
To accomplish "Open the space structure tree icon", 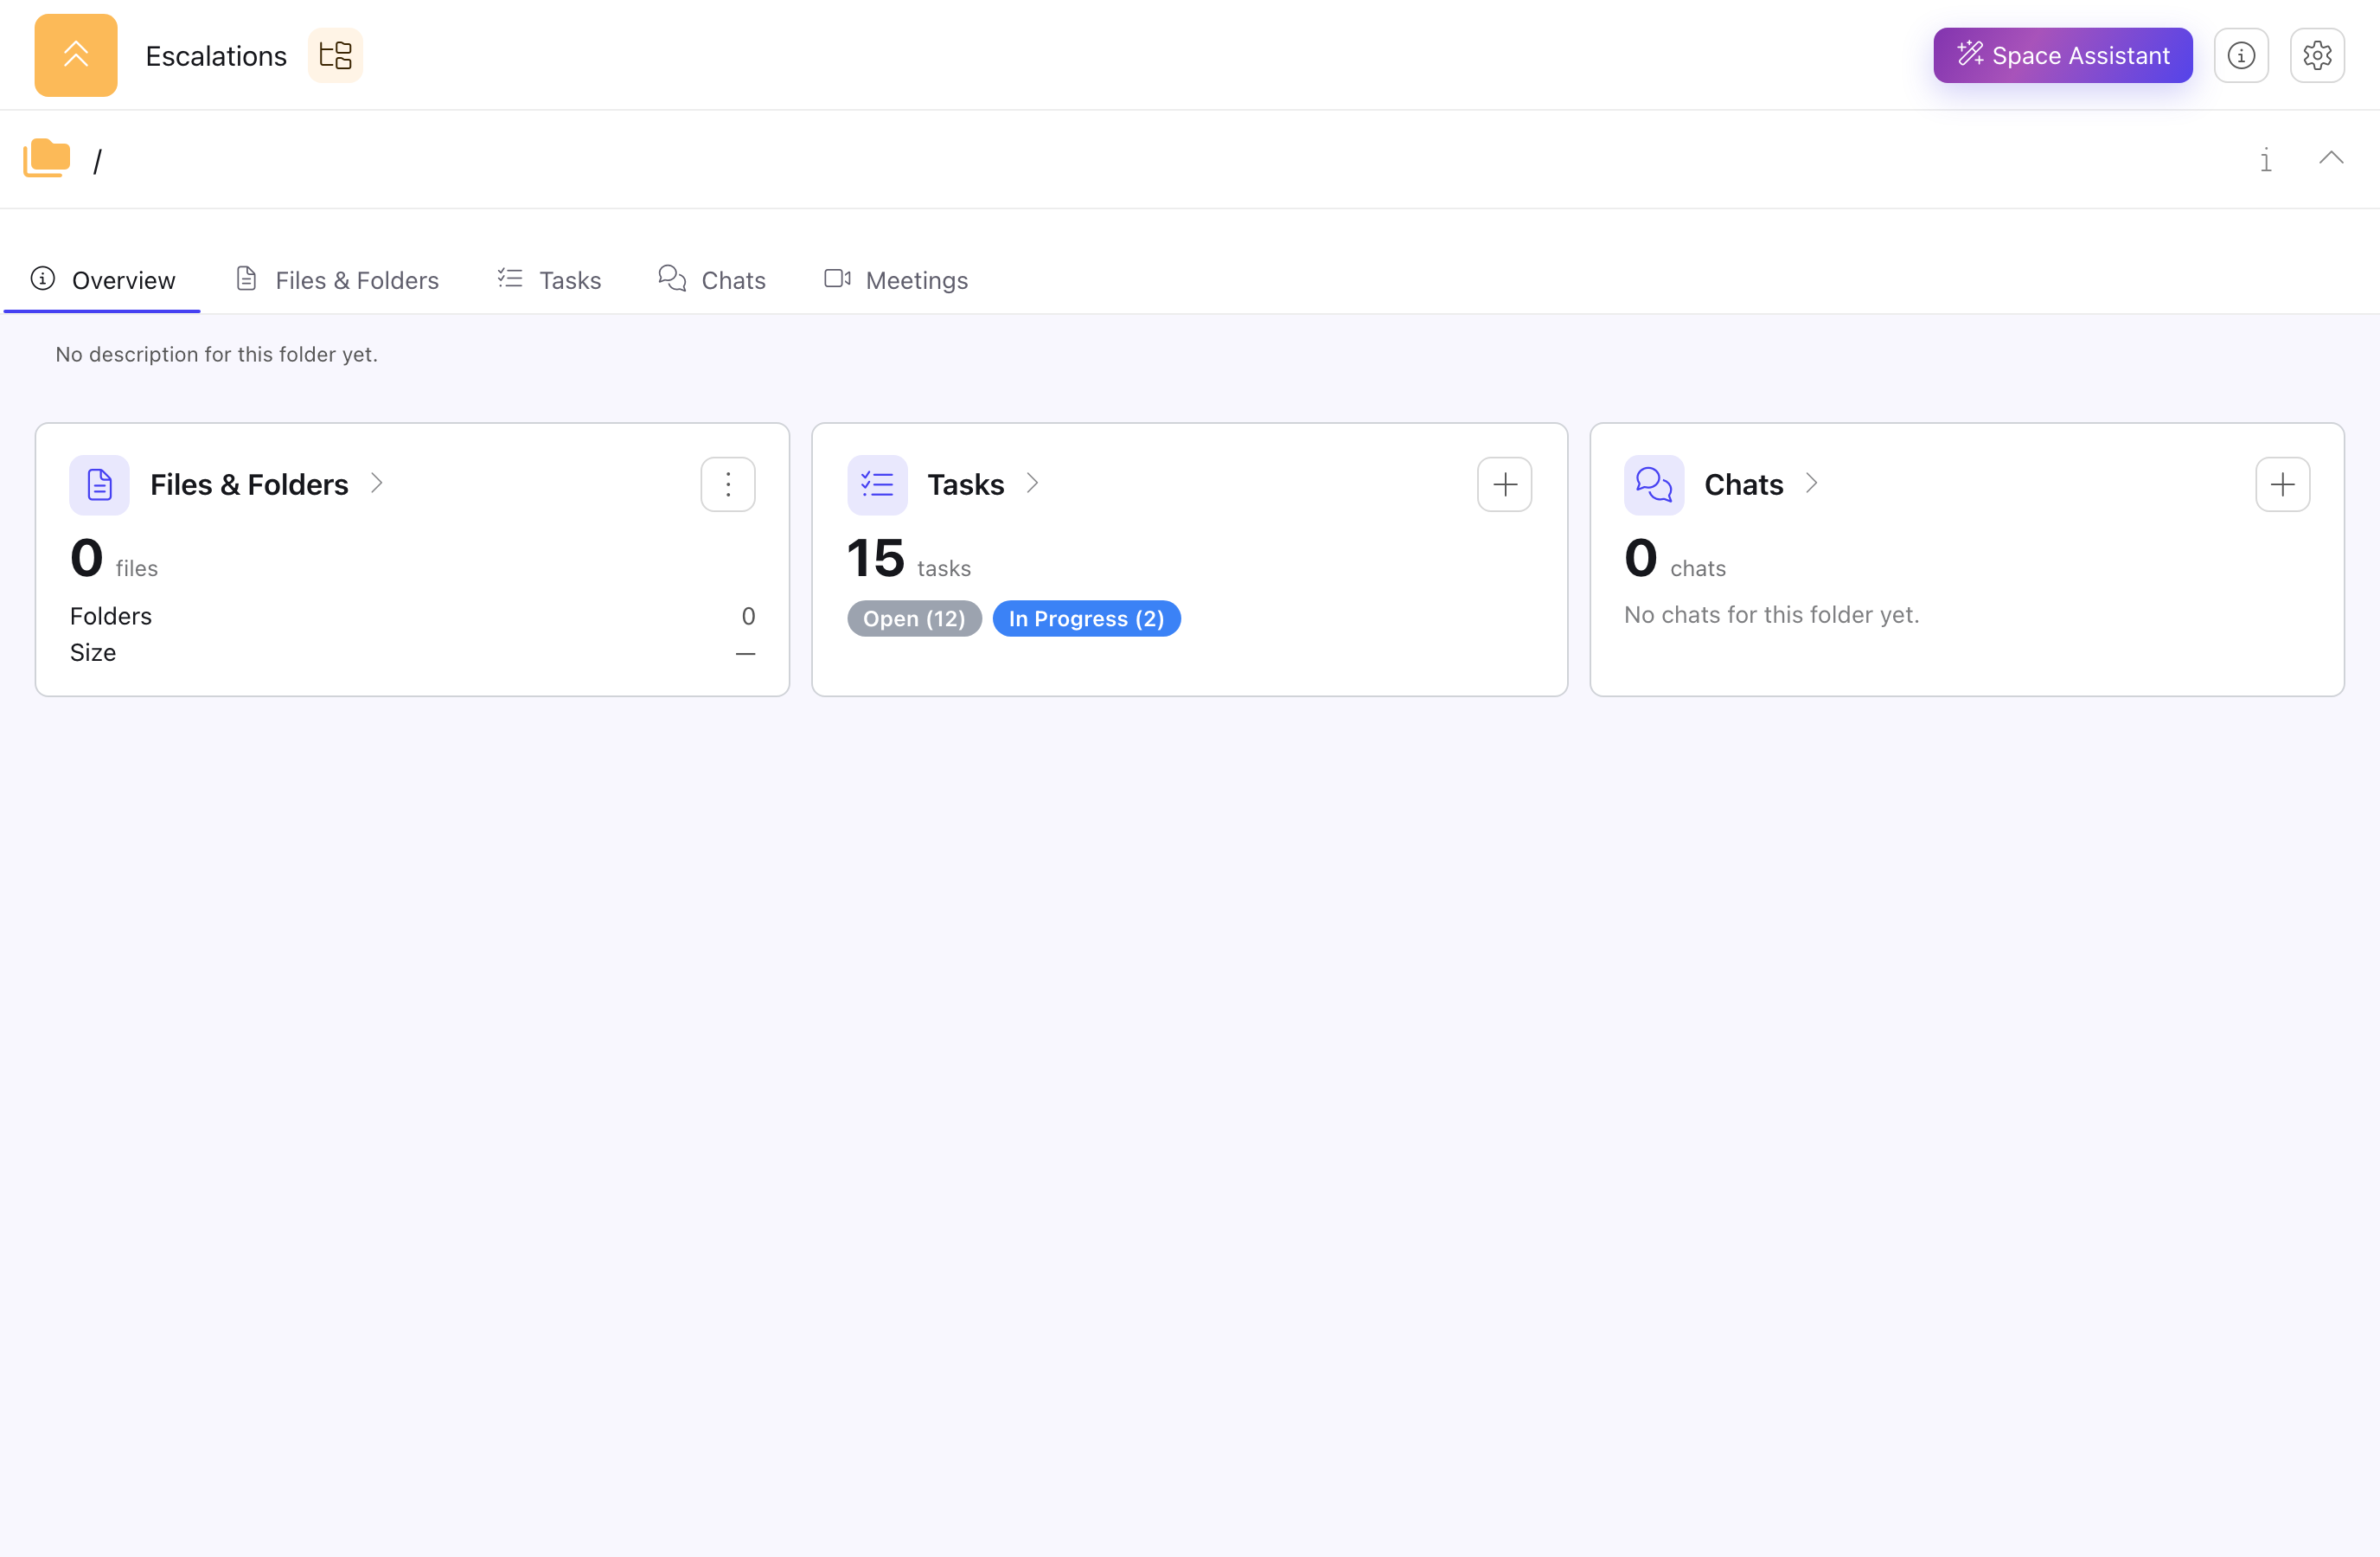I will 335,55.
